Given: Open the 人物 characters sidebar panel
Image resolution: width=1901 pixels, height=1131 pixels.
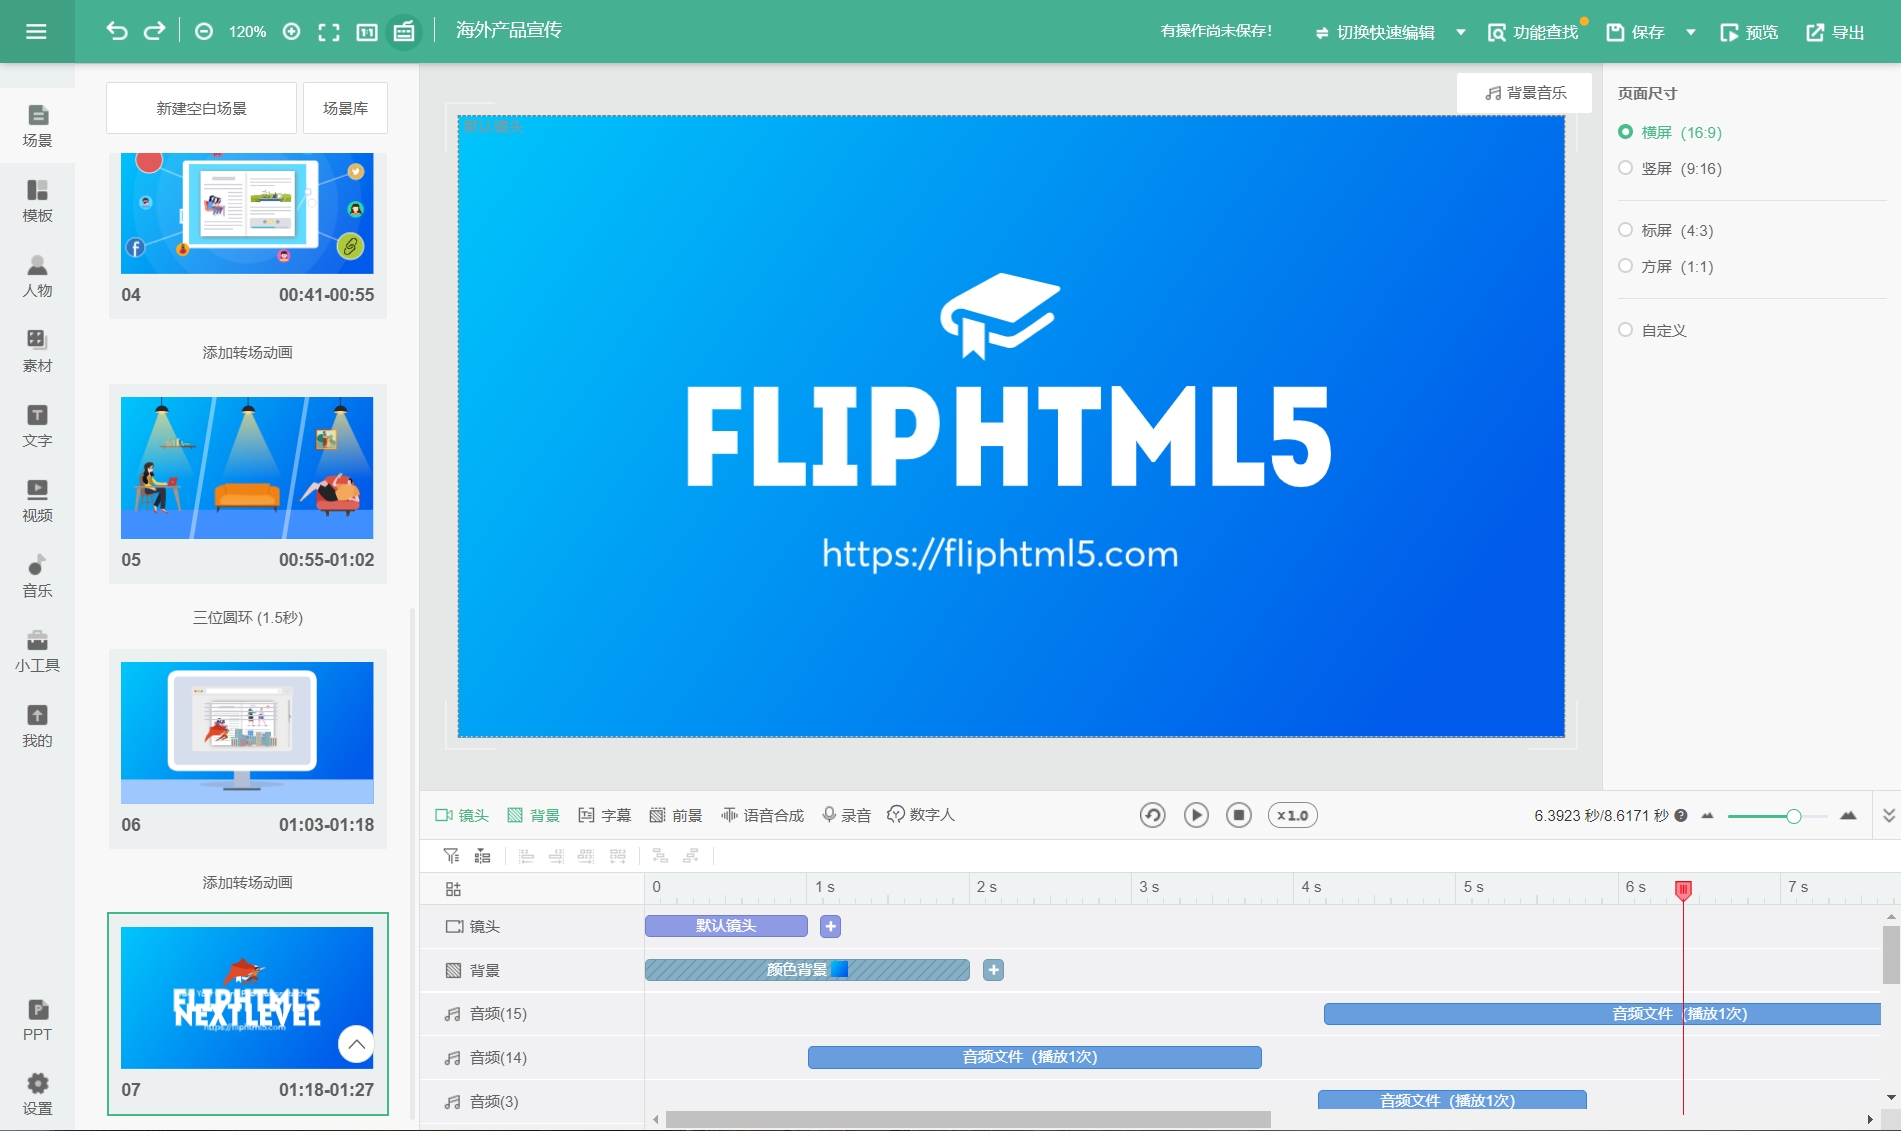Looking at the screenshot, I should pyautogui.click(x=37, y=277).
